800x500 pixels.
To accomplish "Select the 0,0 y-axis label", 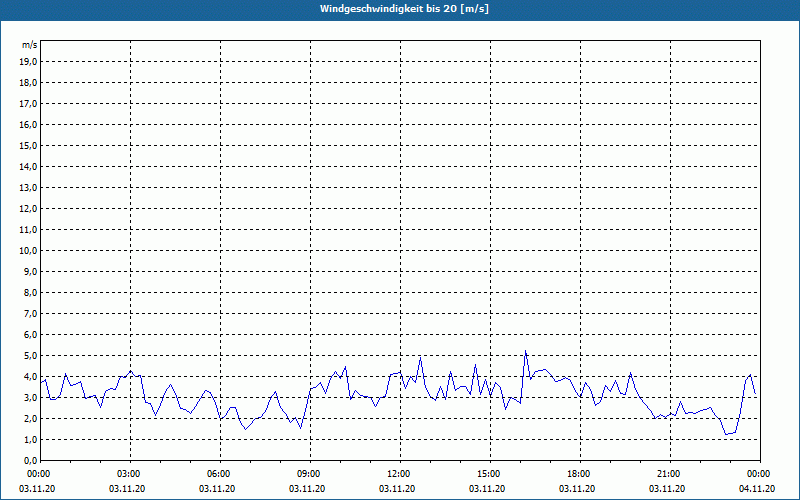I will click(31, 460).
